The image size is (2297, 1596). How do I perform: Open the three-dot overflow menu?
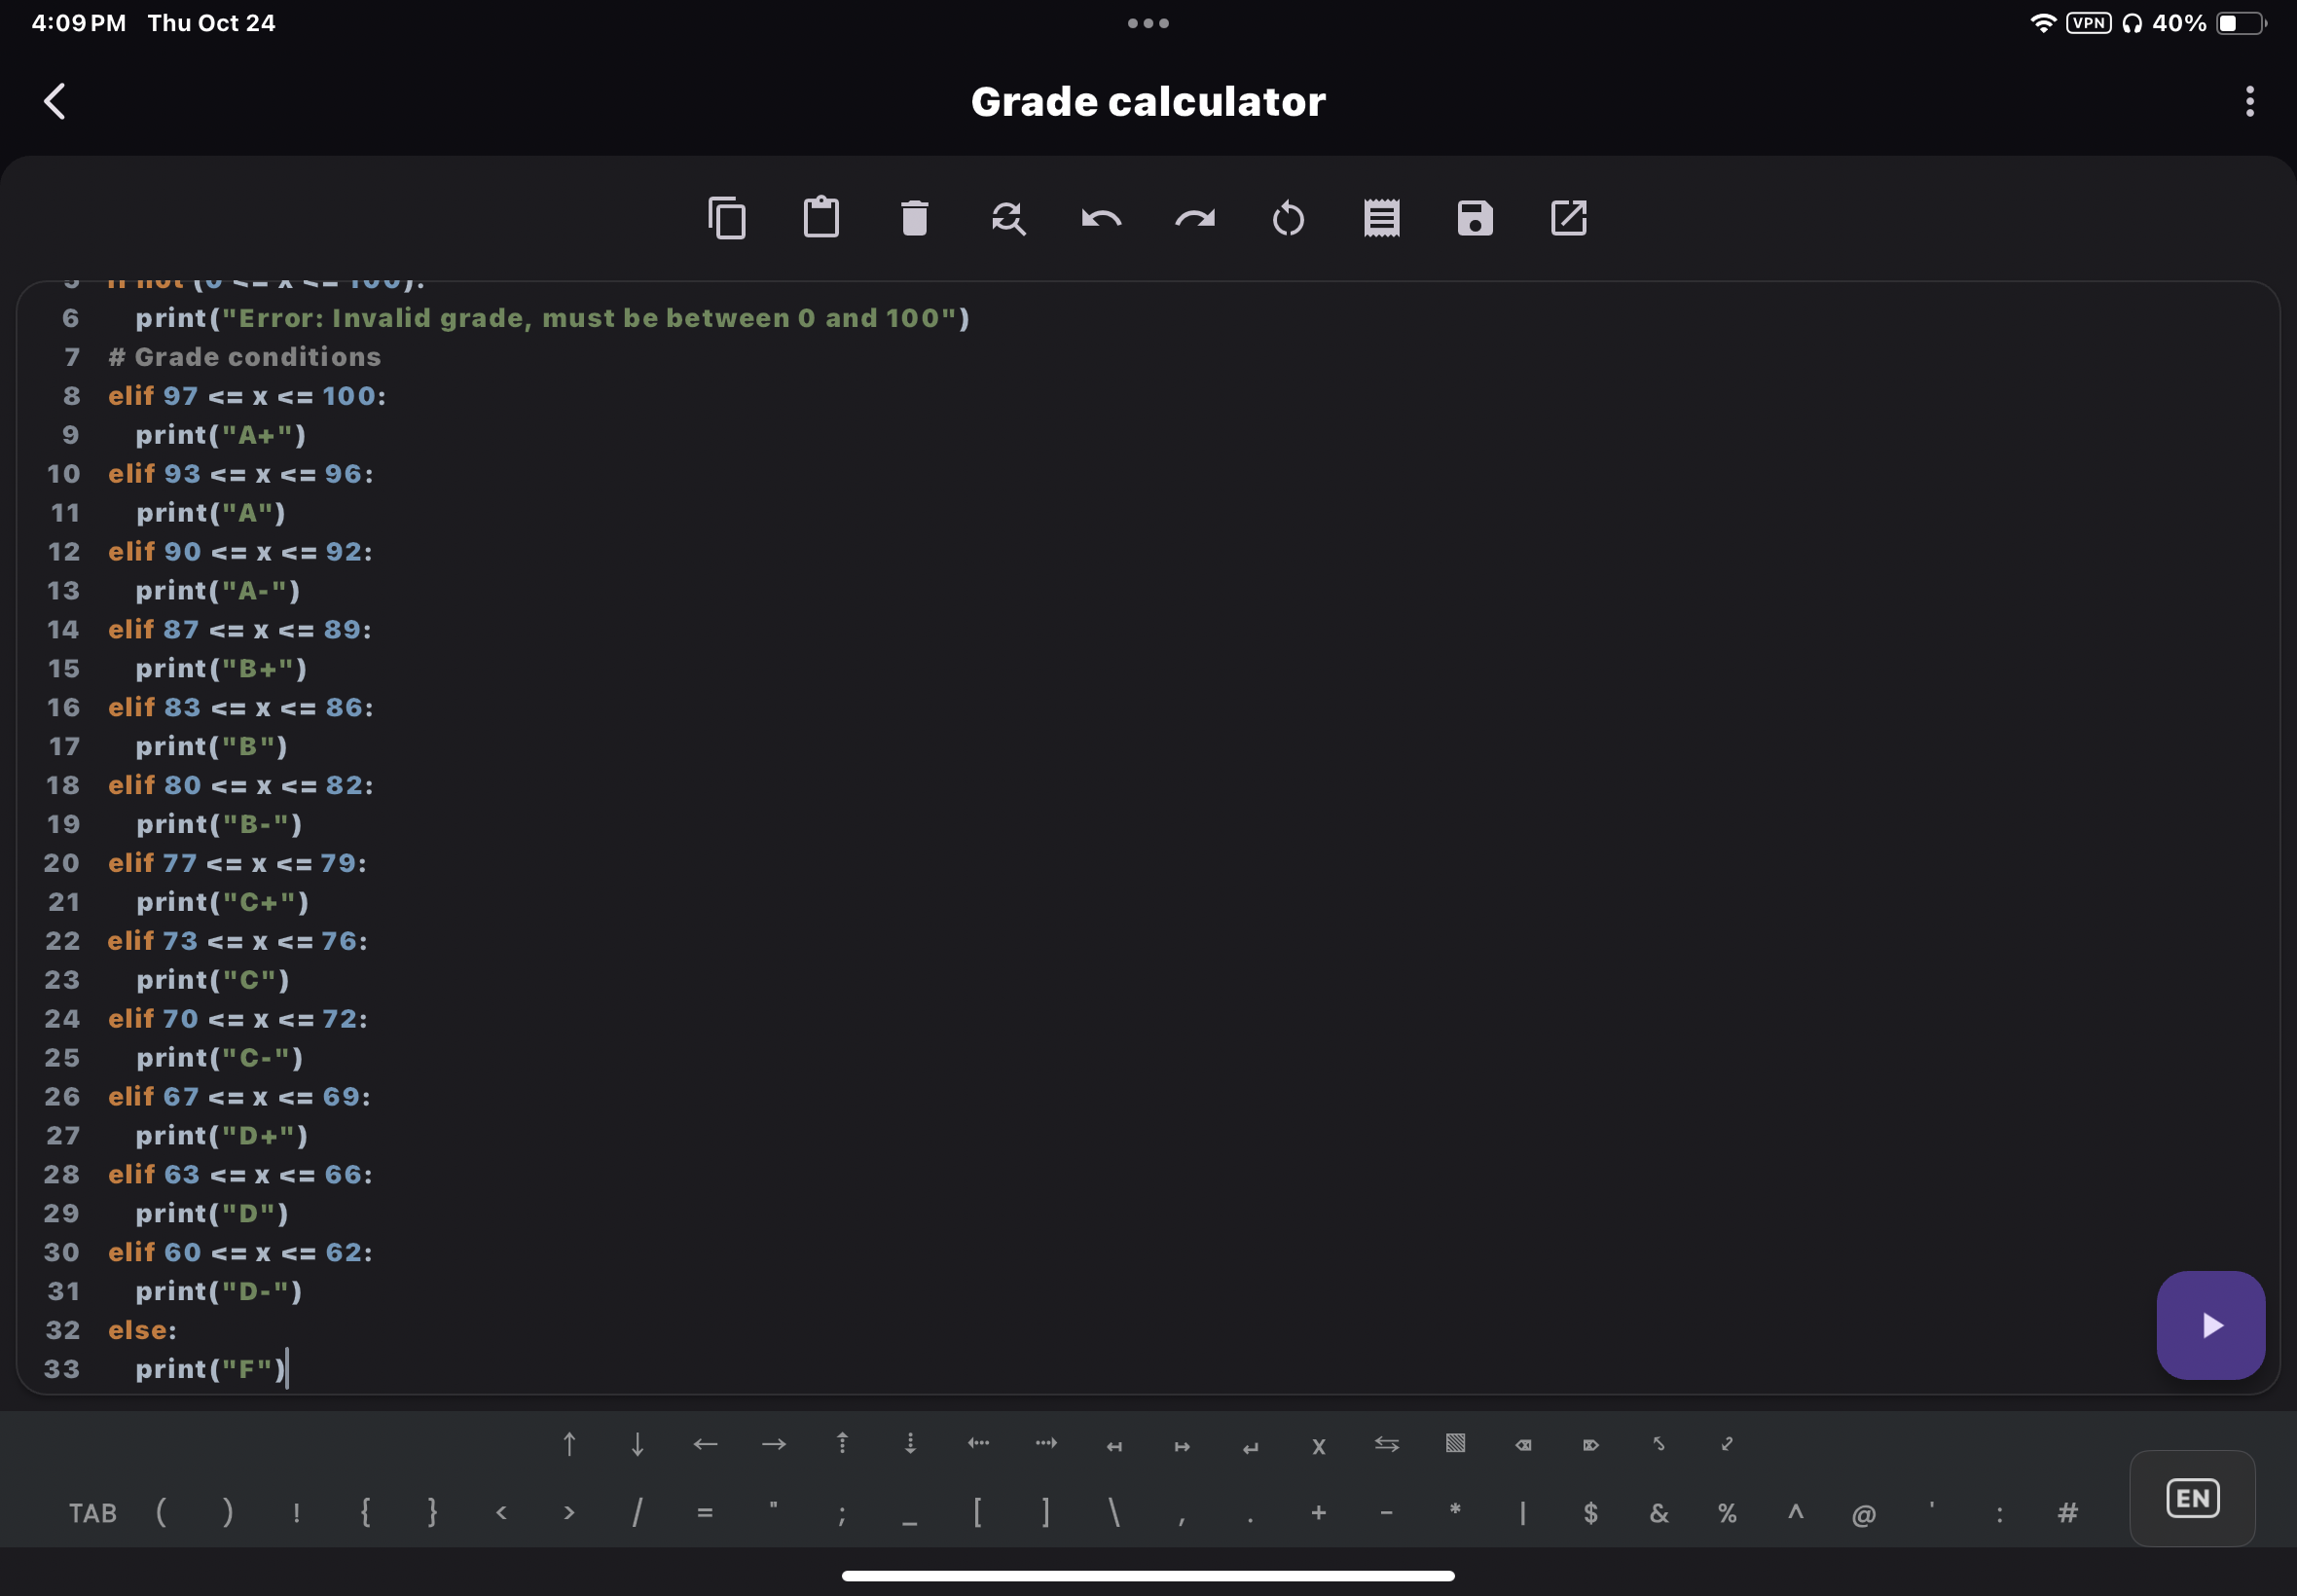pyautogui.click(x=2249, y=101)
